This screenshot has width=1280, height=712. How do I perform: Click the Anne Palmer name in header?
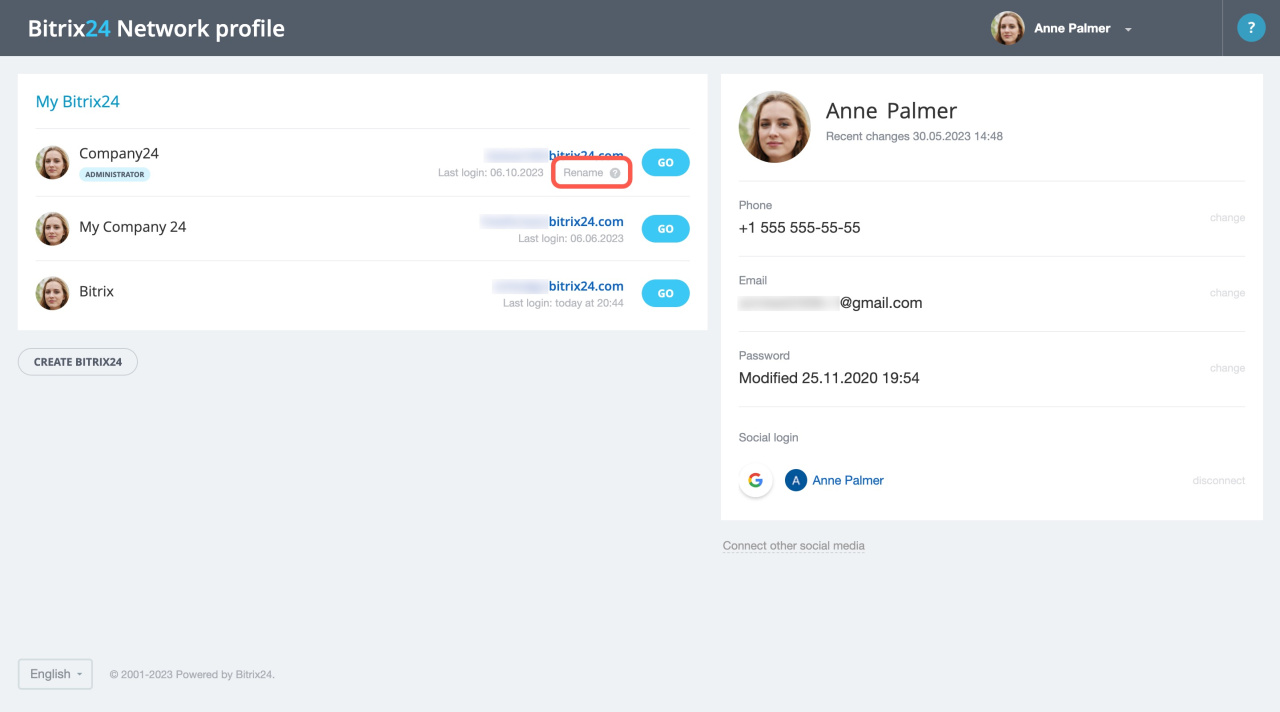tap(1072, 28)
